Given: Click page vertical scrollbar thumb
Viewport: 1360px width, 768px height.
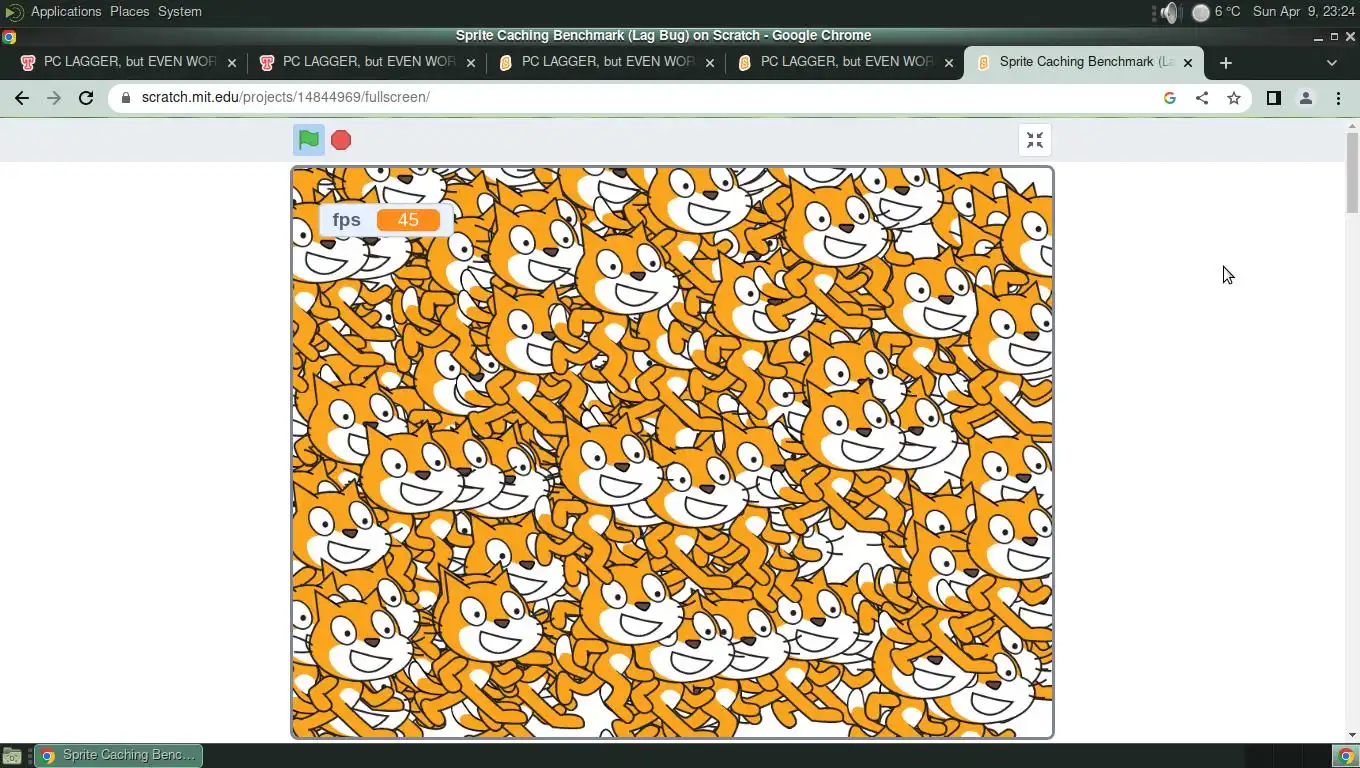Looking at the screenshot, I should (x=1352, y=172).
